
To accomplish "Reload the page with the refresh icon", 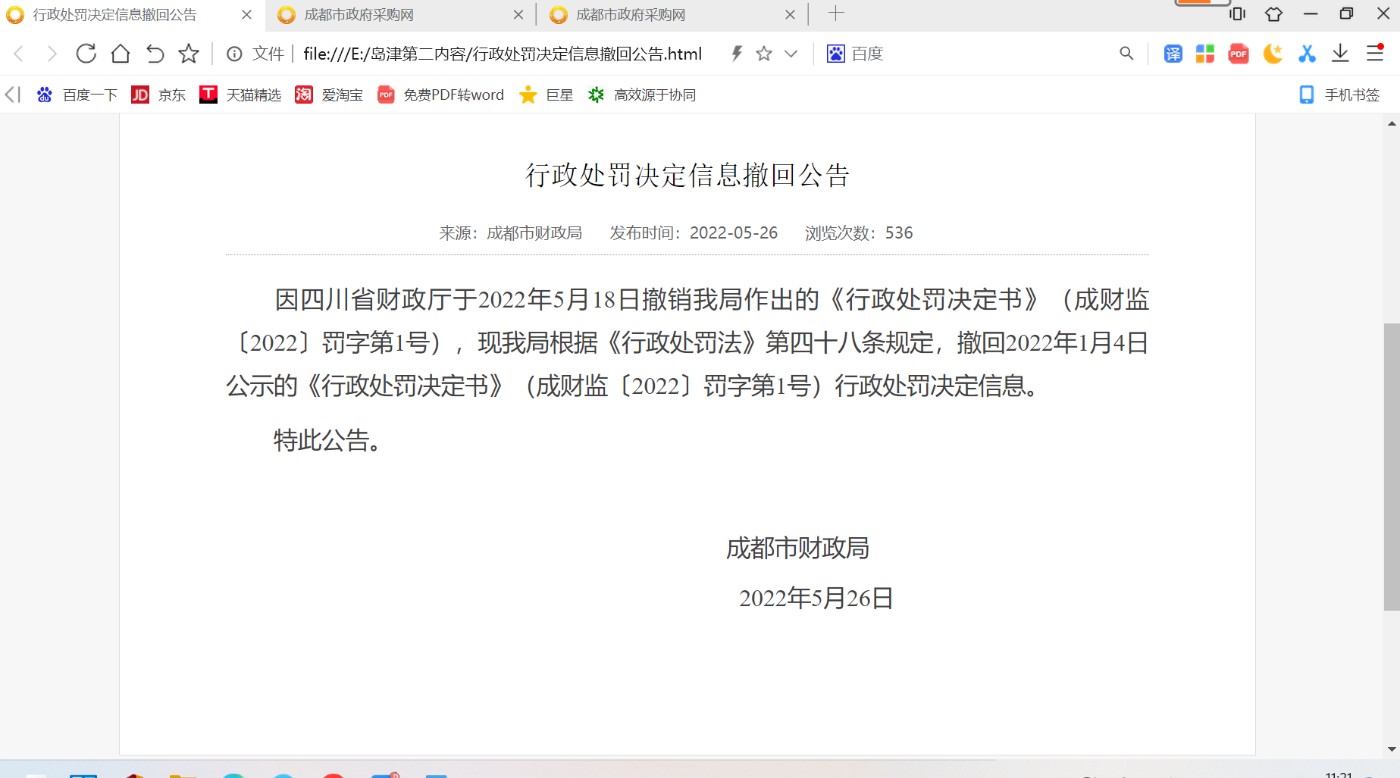I will 86,54.
